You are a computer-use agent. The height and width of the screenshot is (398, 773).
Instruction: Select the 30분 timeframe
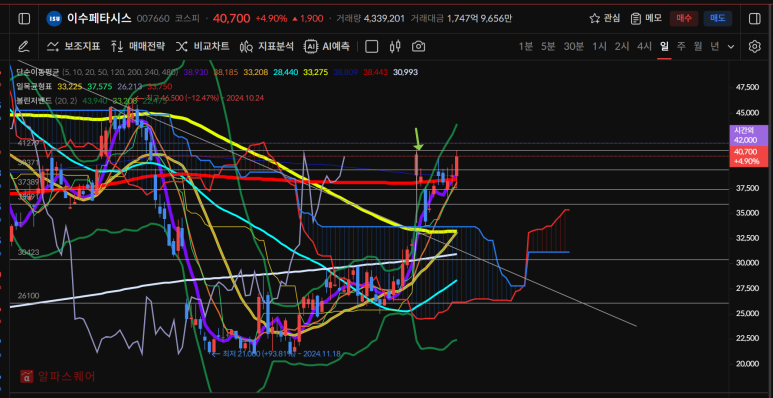573,46
